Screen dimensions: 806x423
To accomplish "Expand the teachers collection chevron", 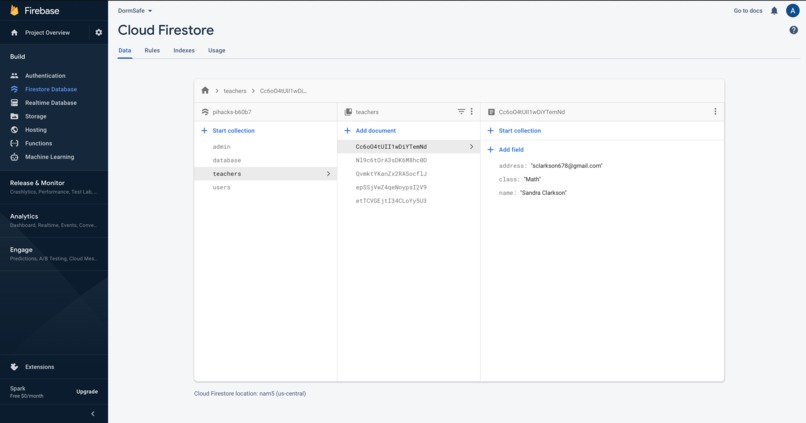I will 328,174.
